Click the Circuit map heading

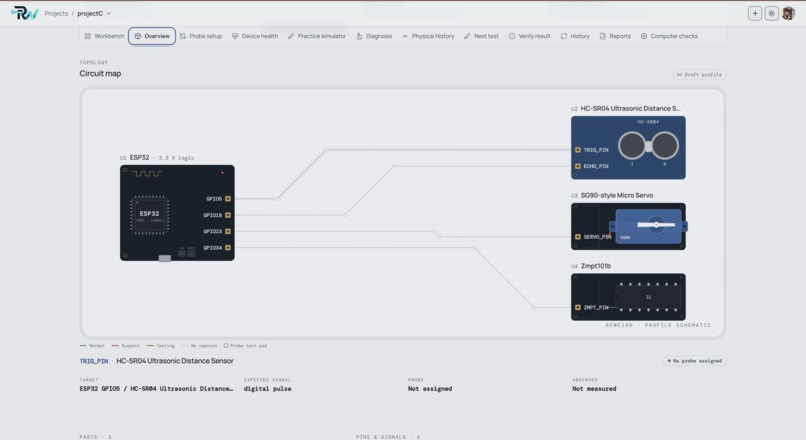pos(100,74)
